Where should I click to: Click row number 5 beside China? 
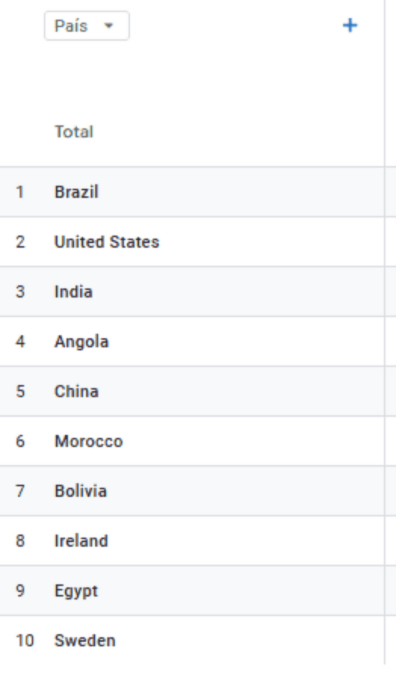tap(20, 391)
